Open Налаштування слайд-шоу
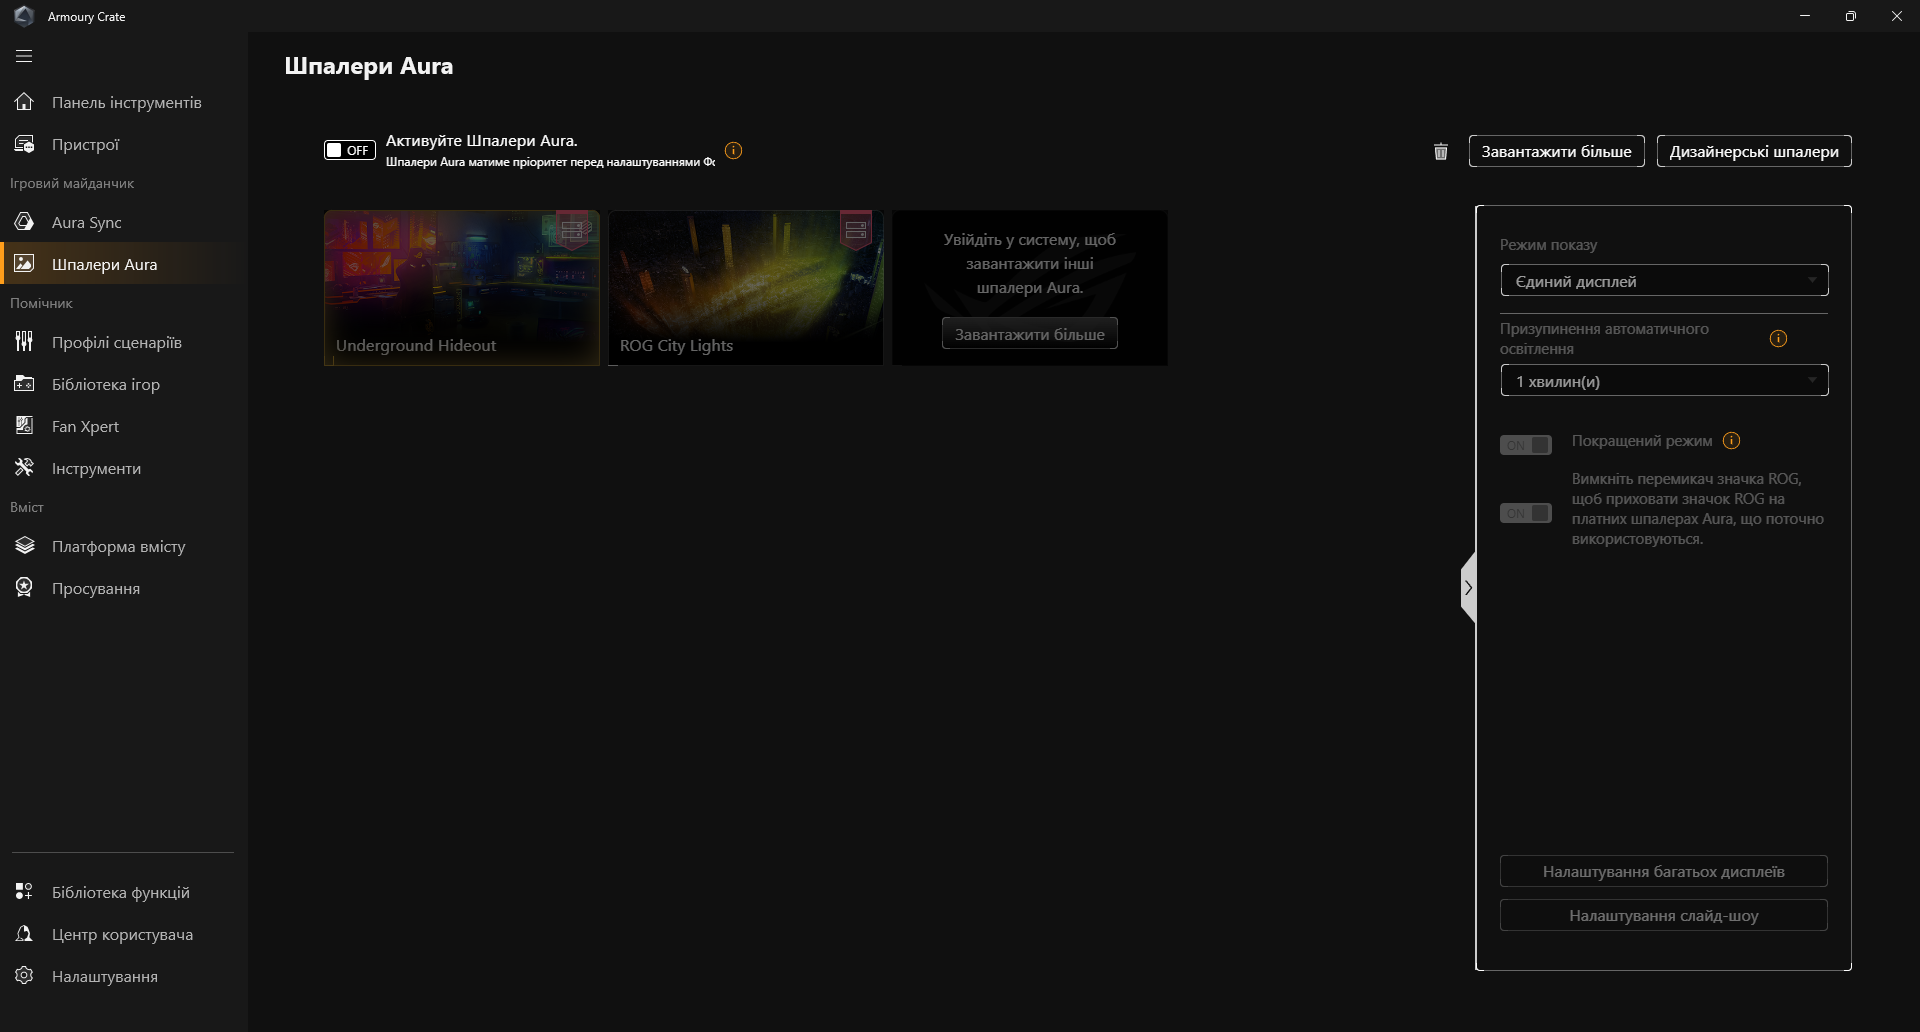This screenshot has height=1032, width=1920. coord(1664,915)
